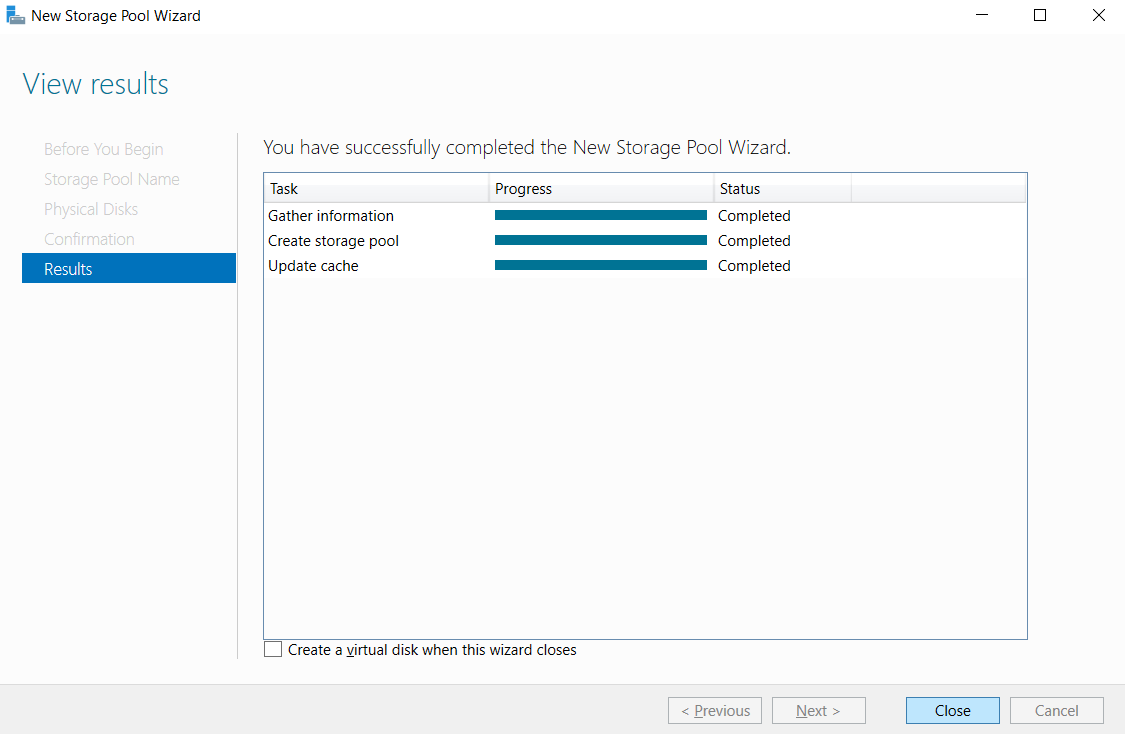The width and height of the screenshot is (1125, 734).
Task: Click the Update cache progress bar
Action: pos(601,265)
